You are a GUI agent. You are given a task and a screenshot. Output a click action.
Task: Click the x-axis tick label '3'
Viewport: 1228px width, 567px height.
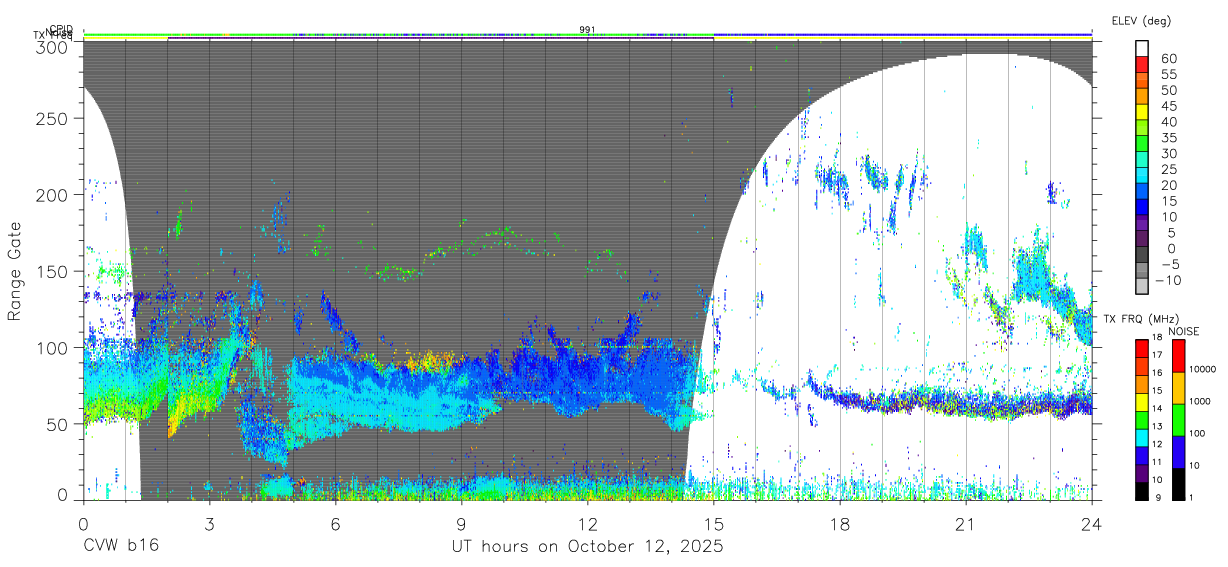pyautogui.click(x=210, y=524)
